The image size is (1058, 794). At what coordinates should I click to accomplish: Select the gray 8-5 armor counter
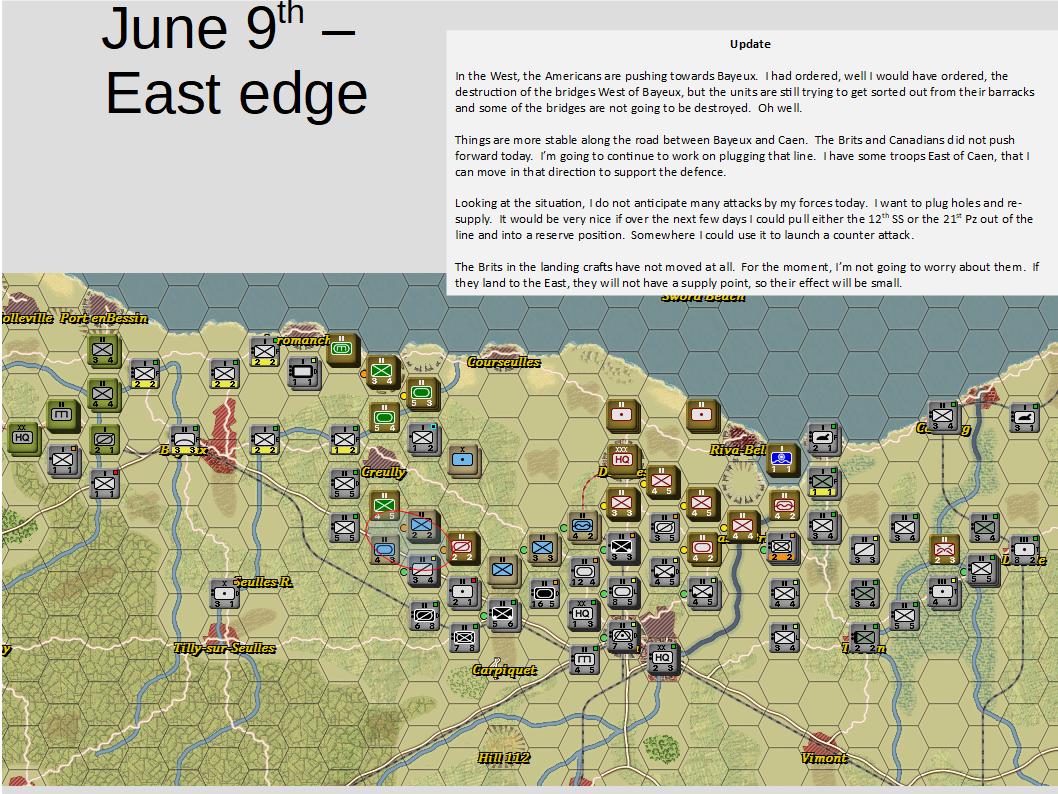623,592
